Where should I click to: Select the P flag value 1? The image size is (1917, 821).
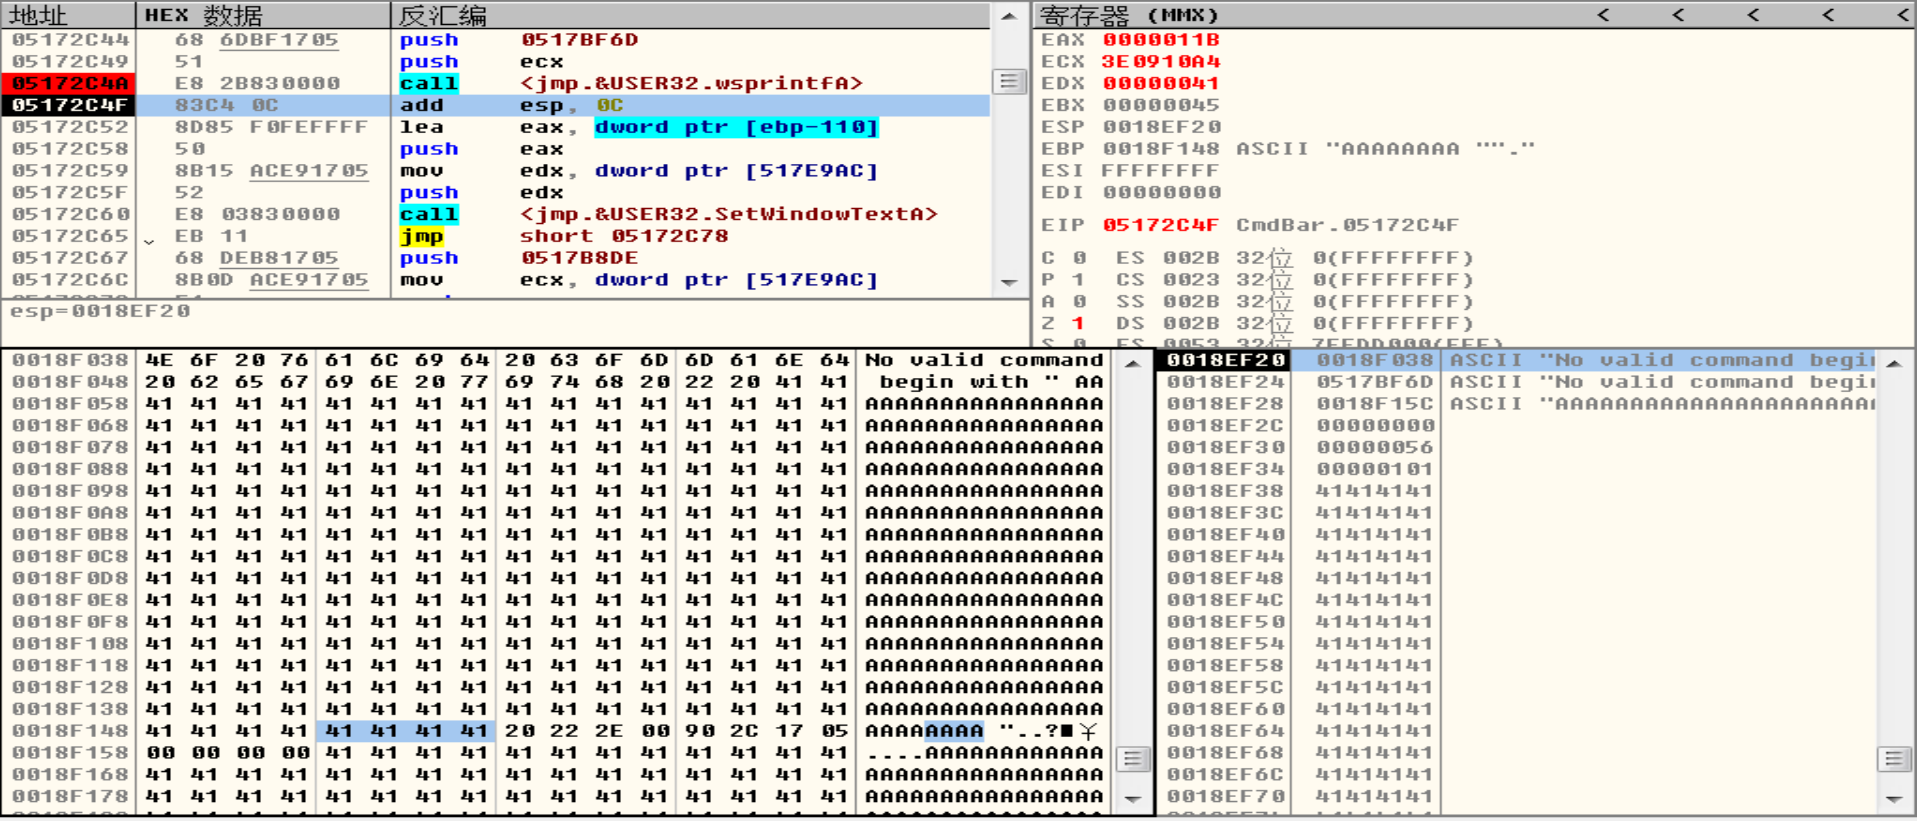coord(1077,280)
